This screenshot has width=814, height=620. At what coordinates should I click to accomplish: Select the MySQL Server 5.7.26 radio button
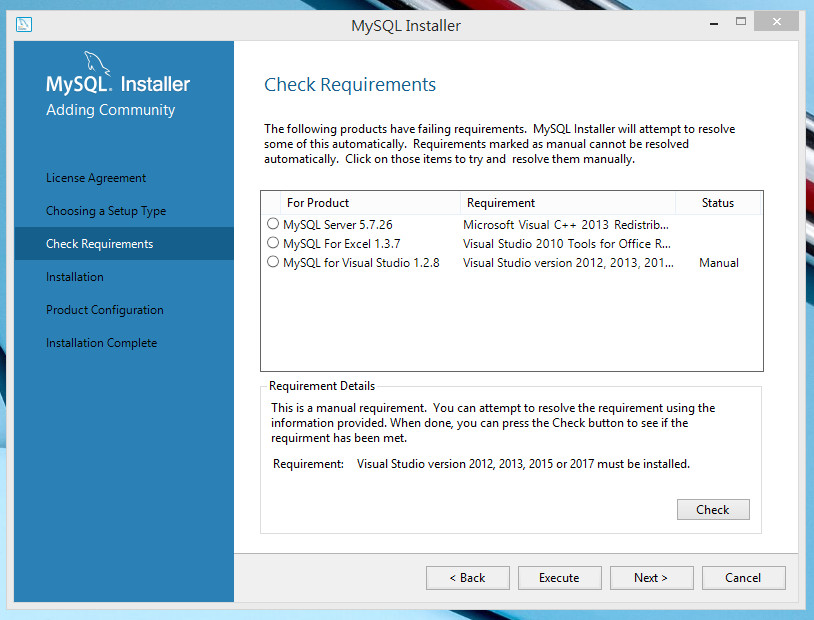pyautogui.click(x=273, y=224)
